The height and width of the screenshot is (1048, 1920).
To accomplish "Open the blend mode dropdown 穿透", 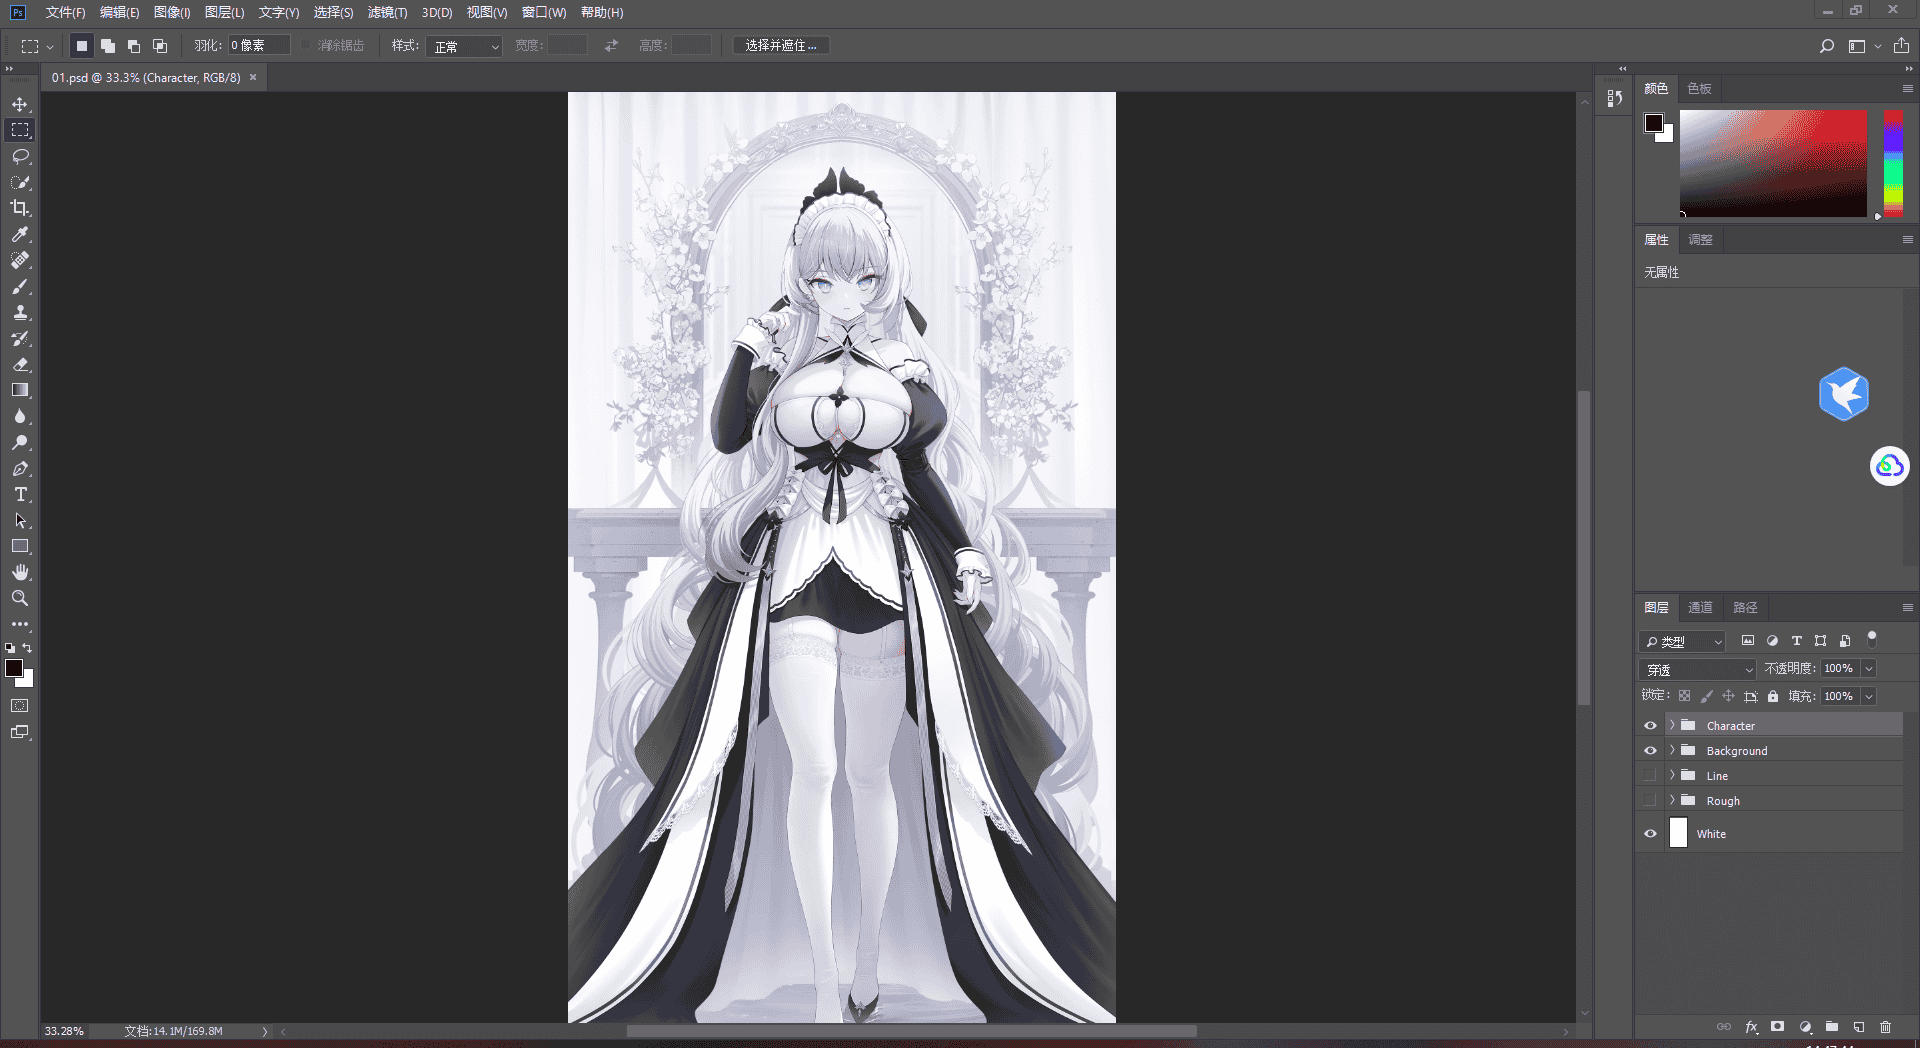I will 1698,669.
